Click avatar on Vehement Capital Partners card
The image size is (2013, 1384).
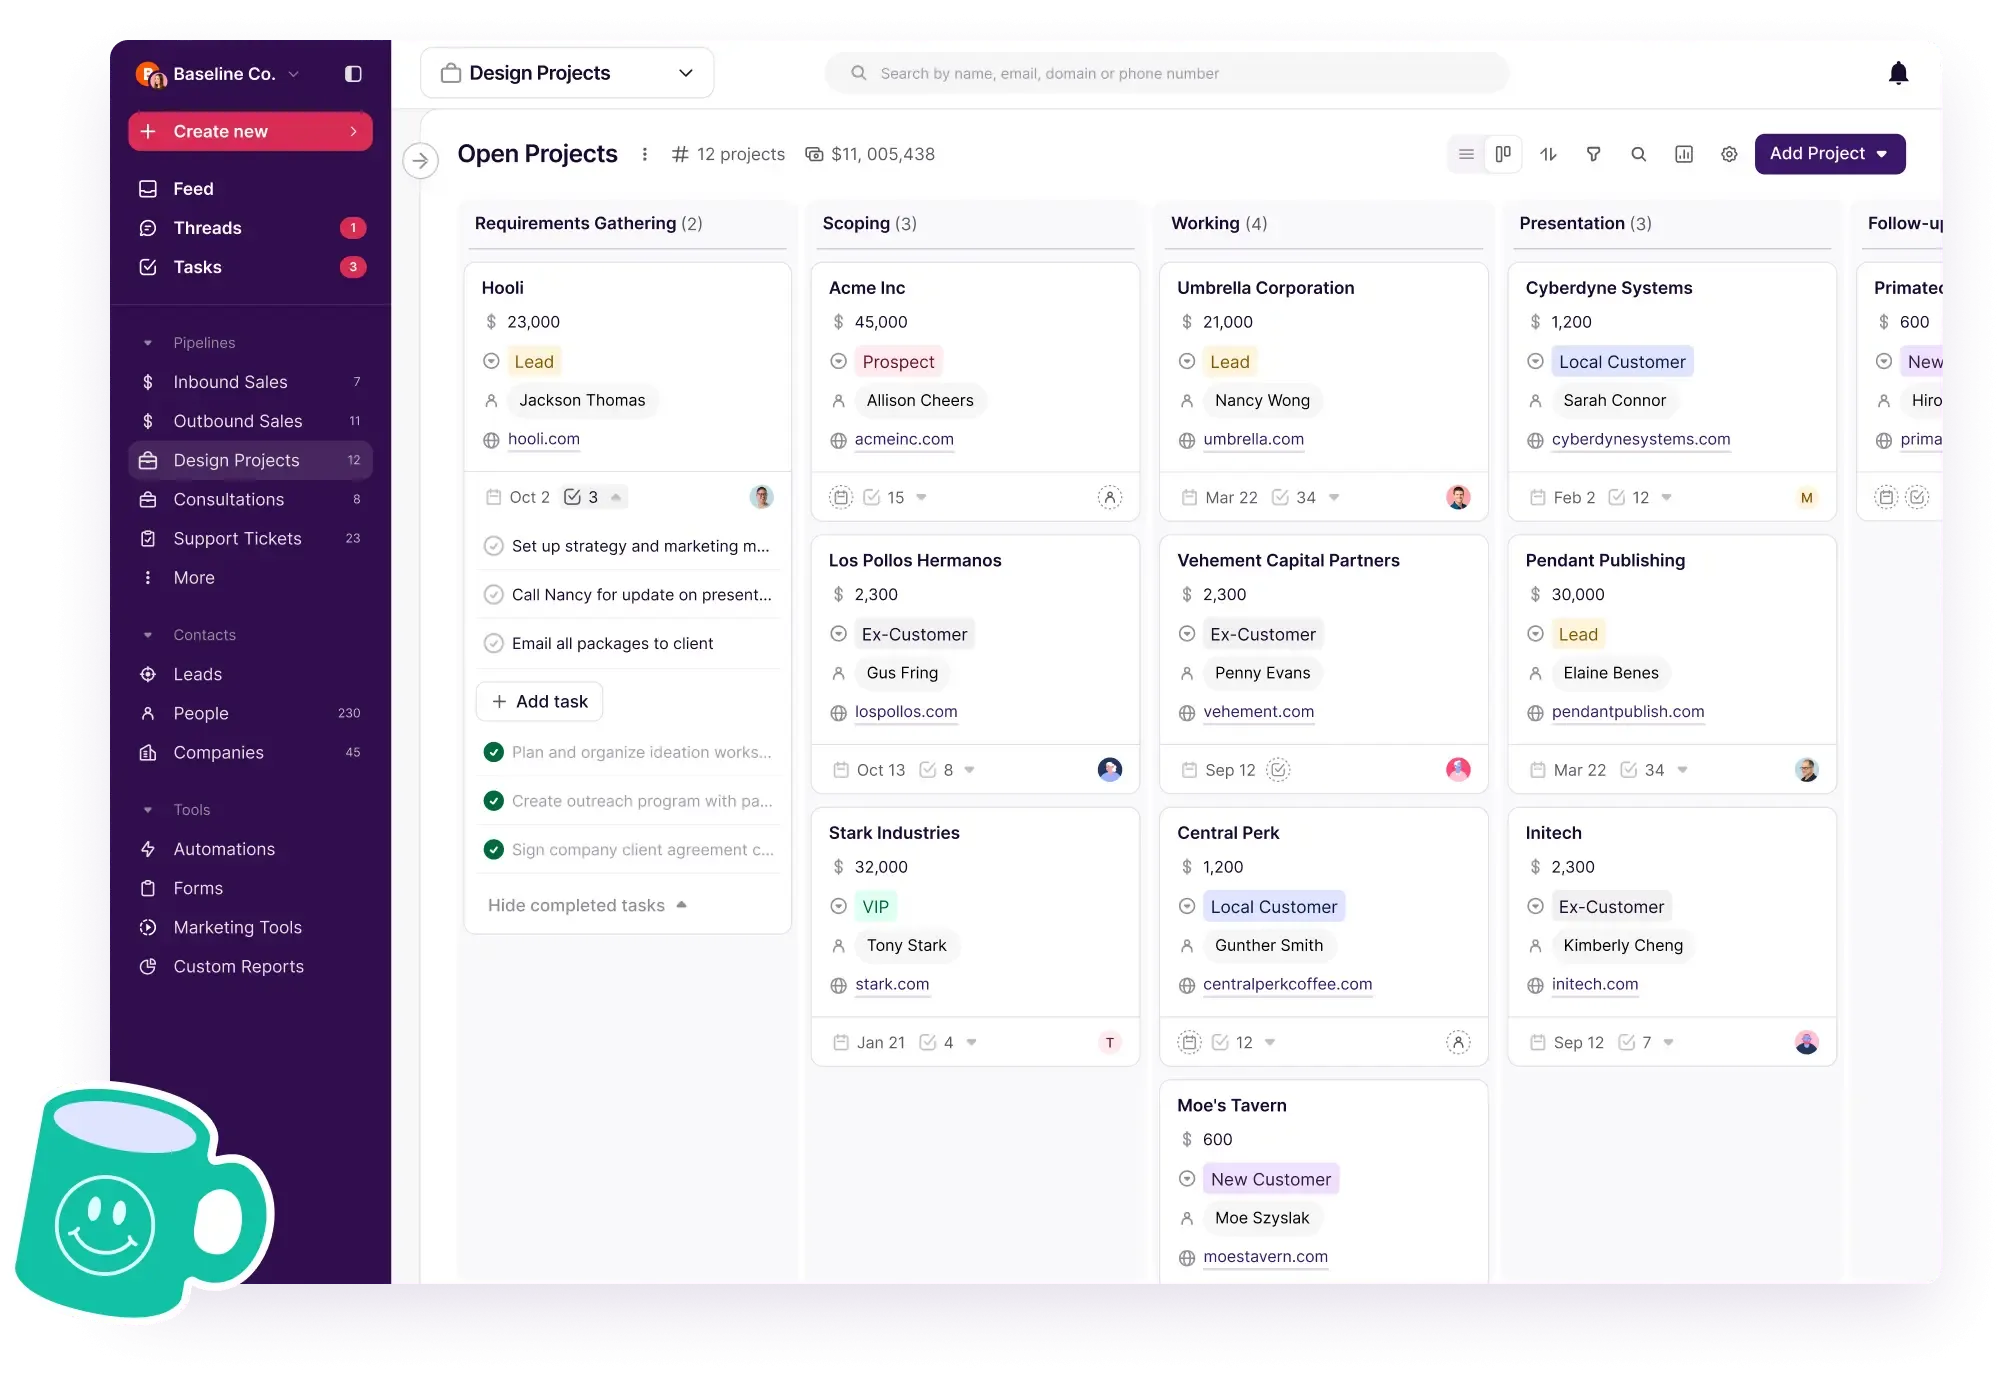pyautogui.click(x=1458, y=769)
